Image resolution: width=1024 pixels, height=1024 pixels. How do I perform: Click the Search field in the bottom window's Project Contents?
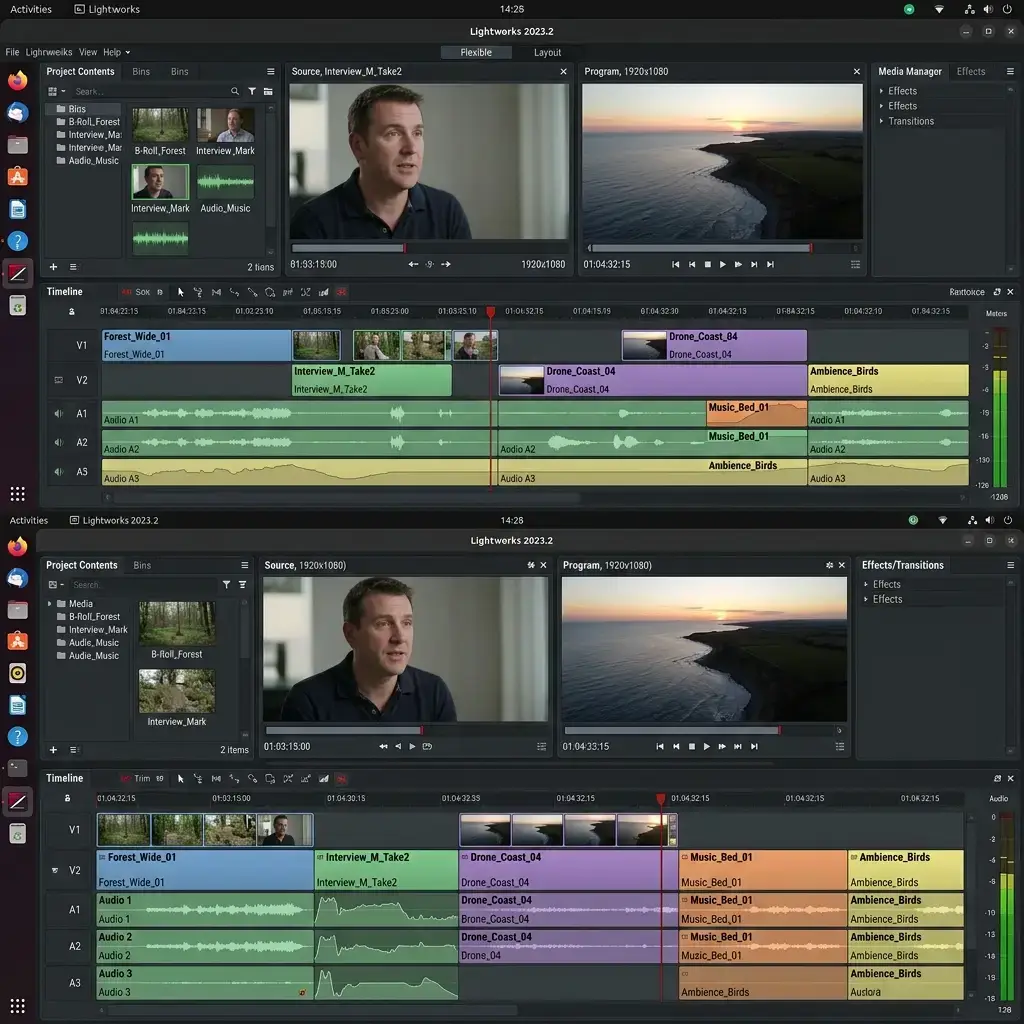pyautogui.click(x=142, y=584)
